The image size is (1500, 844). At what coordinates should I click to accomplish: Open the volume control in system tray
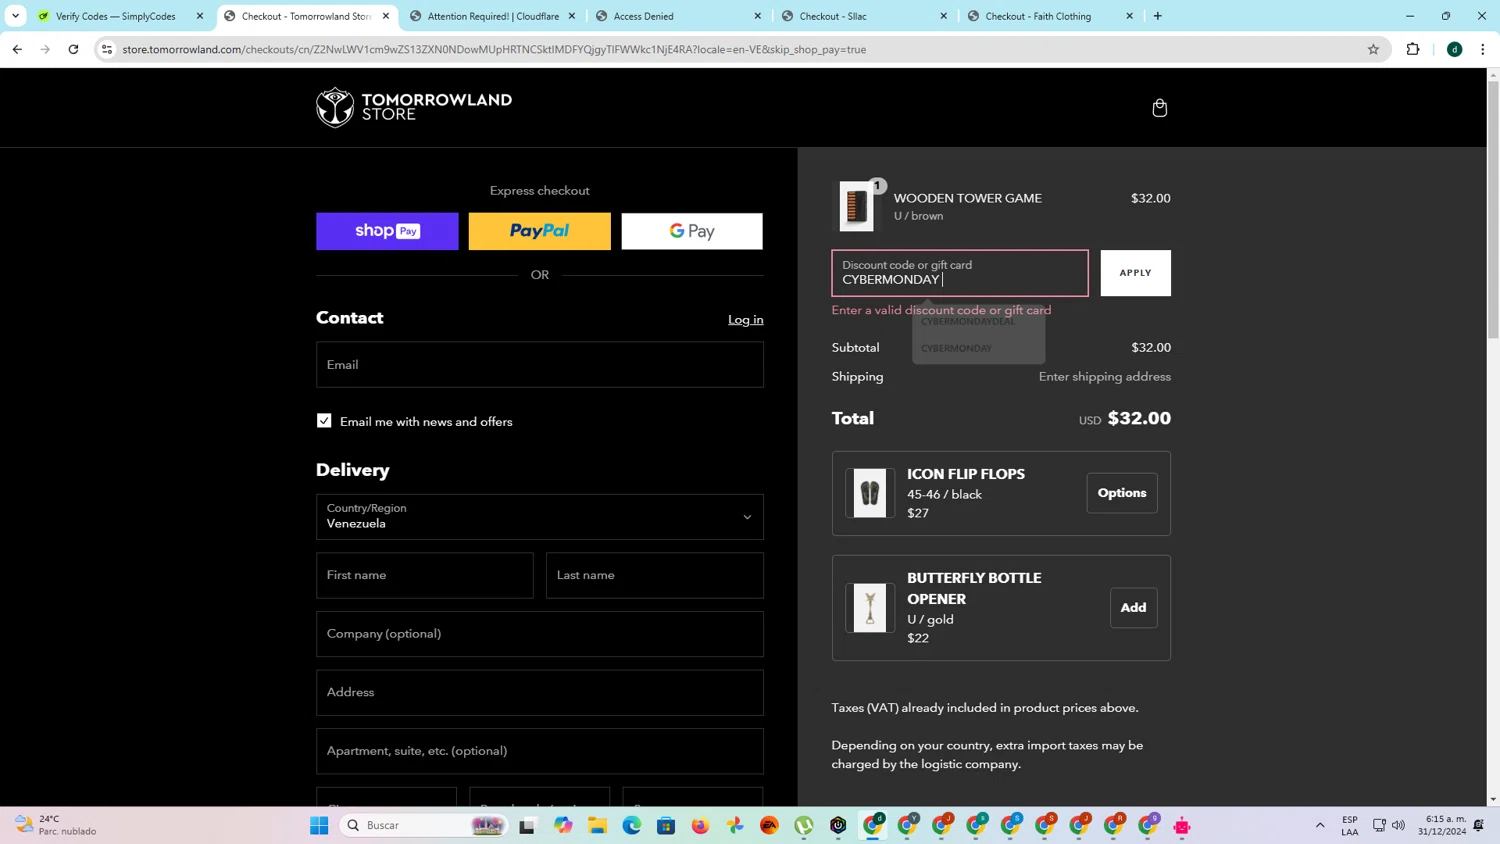click(x=1398, y=825)
